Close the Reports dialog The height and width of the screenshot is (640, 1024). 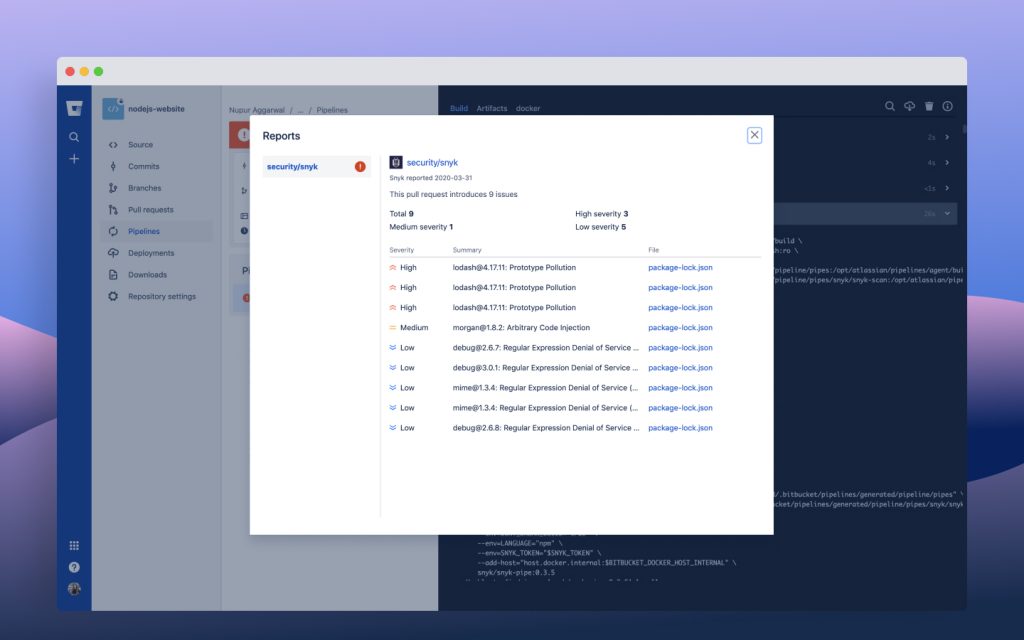(754, 135)
